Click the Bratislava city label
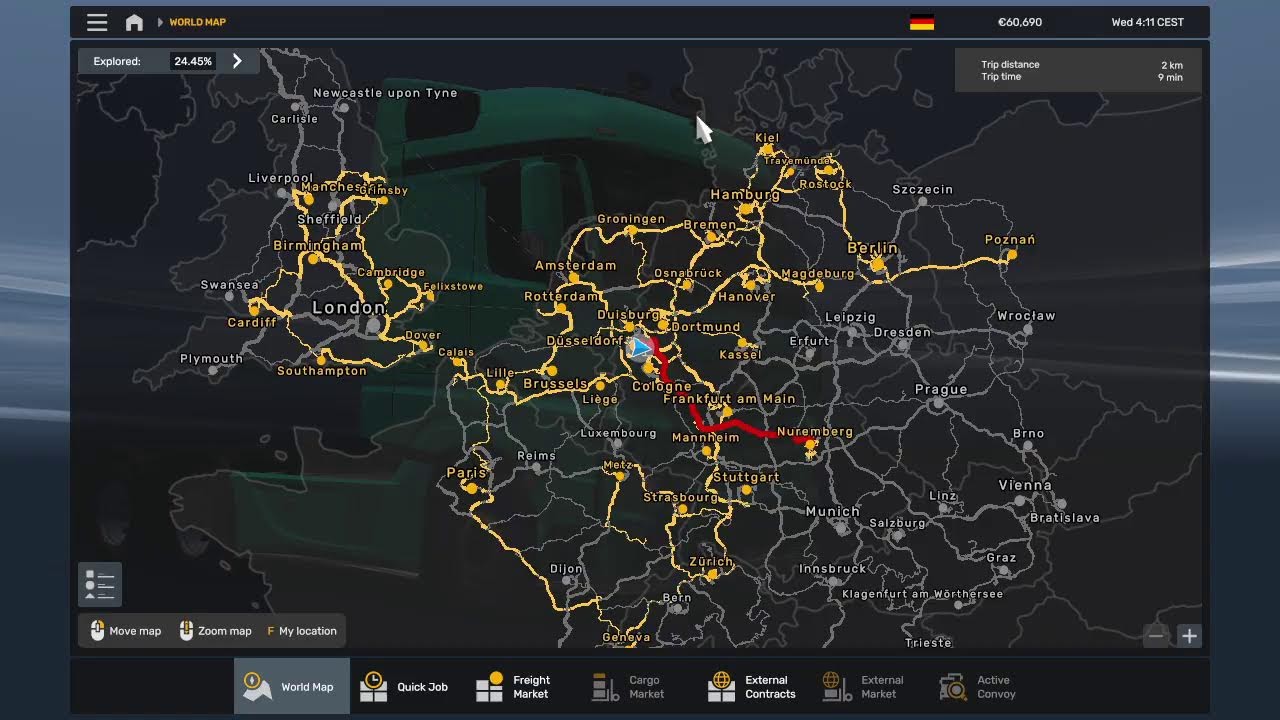The image size is (1280, 720). 1065,518
